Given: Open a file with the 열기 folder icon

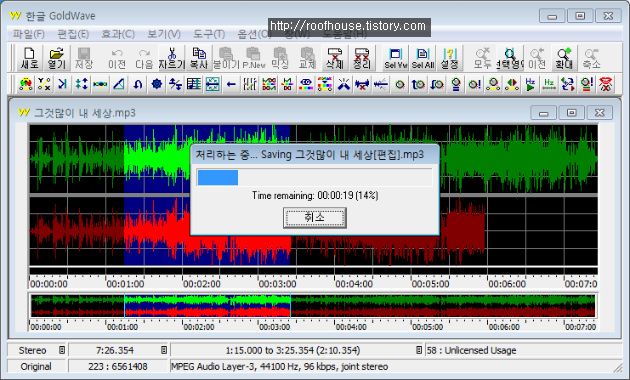Looking at the screenshot, I should pos(56,58).
